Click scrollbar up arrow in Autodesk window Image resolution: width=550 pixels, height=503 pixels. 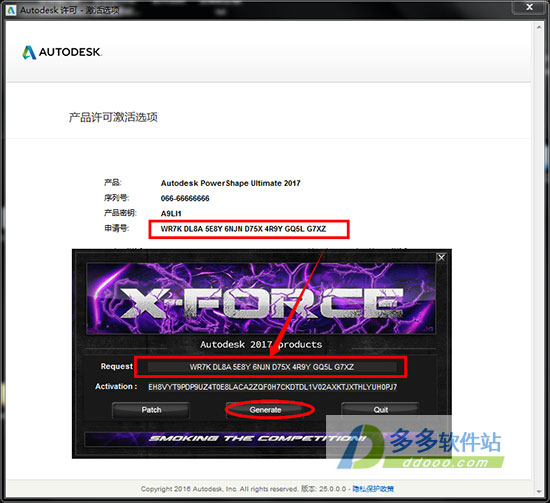(x=539, y=27)
